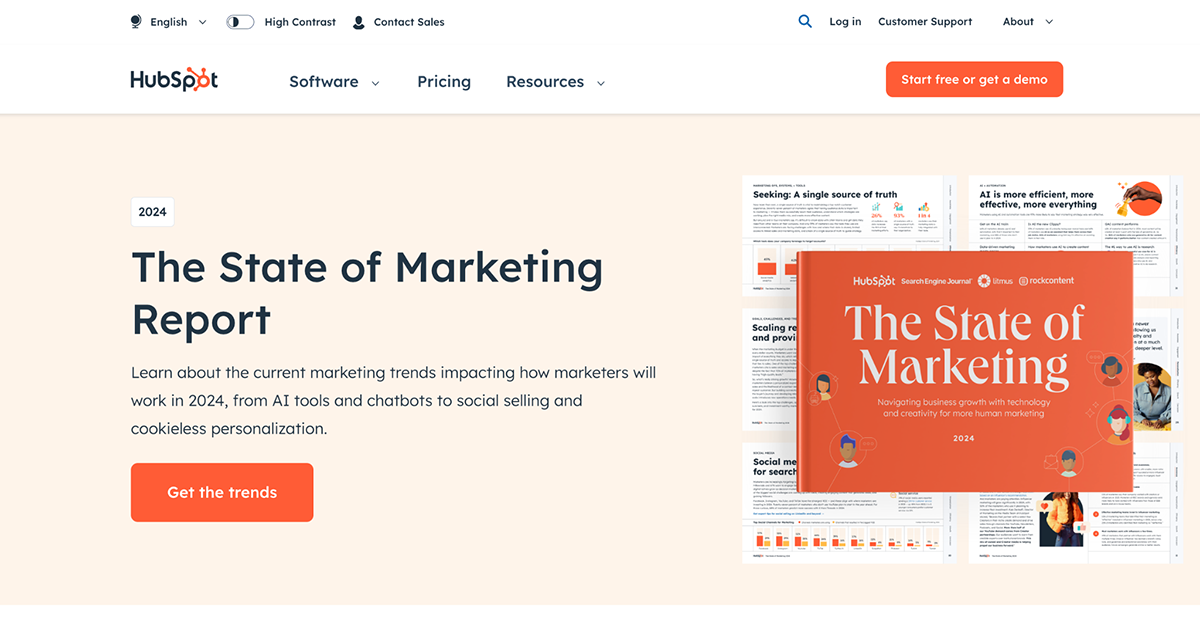Expand the Resources menu
This screenshot has height=636, width=1200.
pyautogui.click(x=556, y=82)
